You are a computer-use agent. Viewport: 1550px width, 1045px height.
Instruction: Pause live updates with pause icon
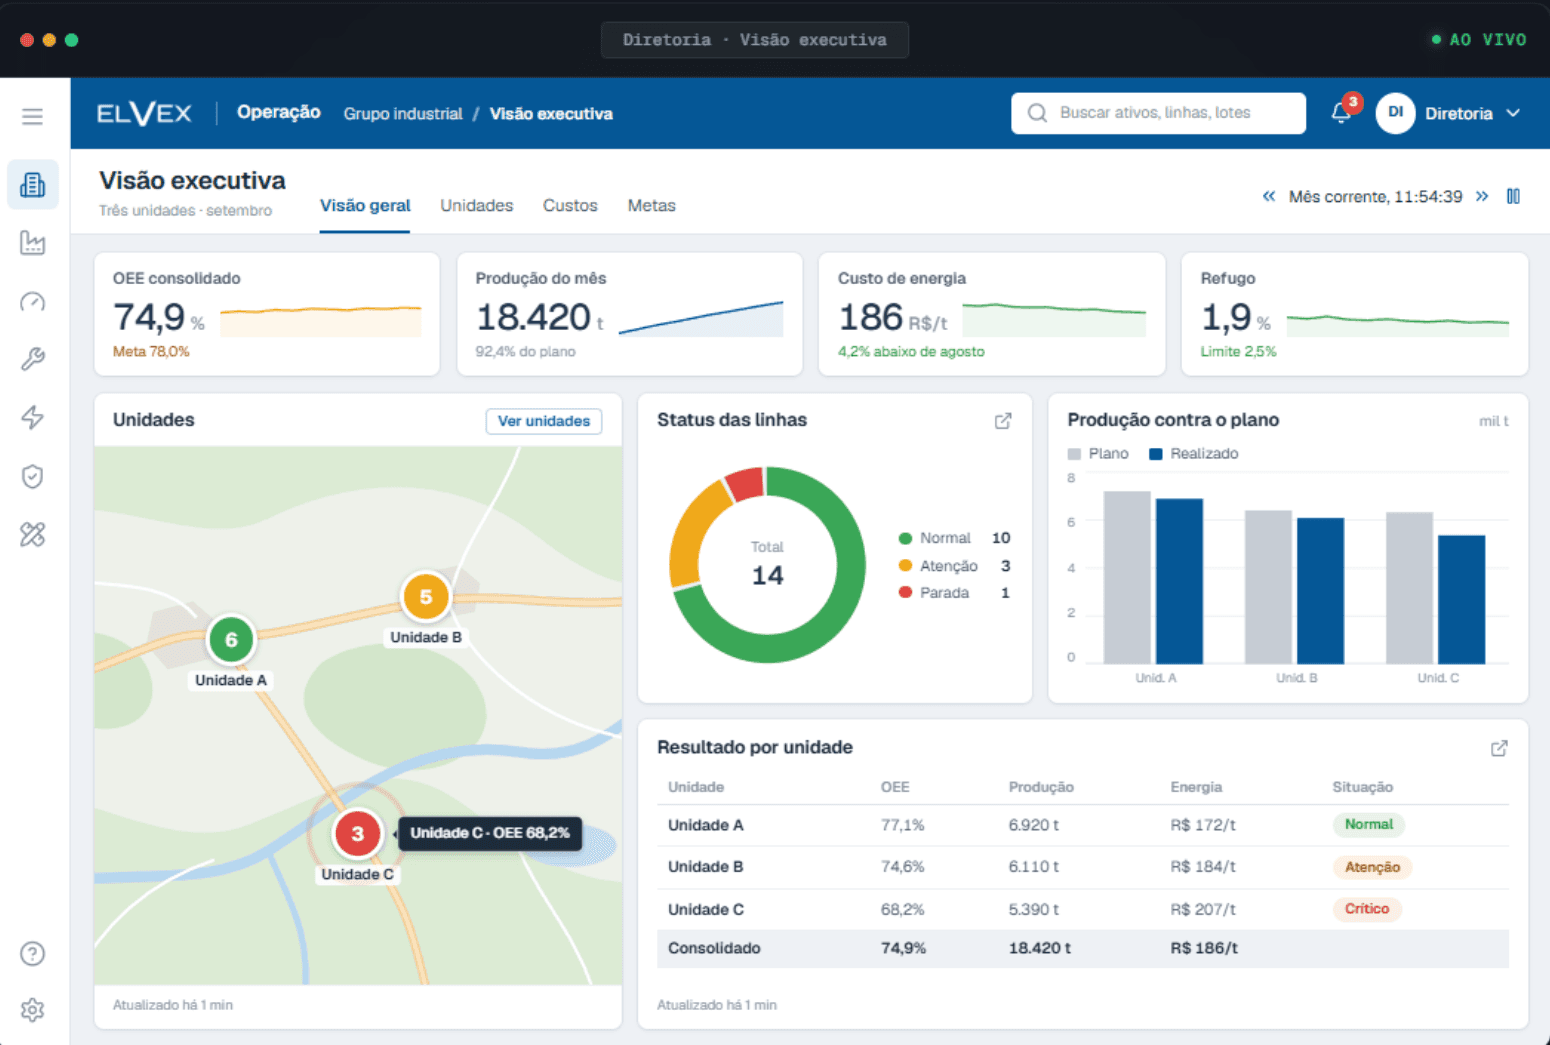click(1513, 196)
